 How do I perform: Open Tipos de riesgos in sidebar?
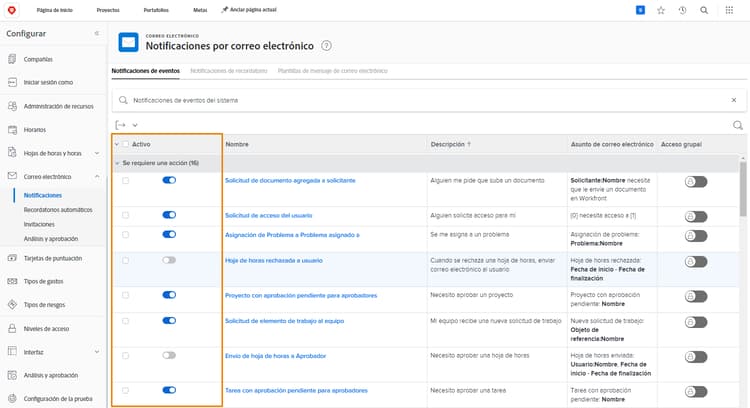click(44, 305)
